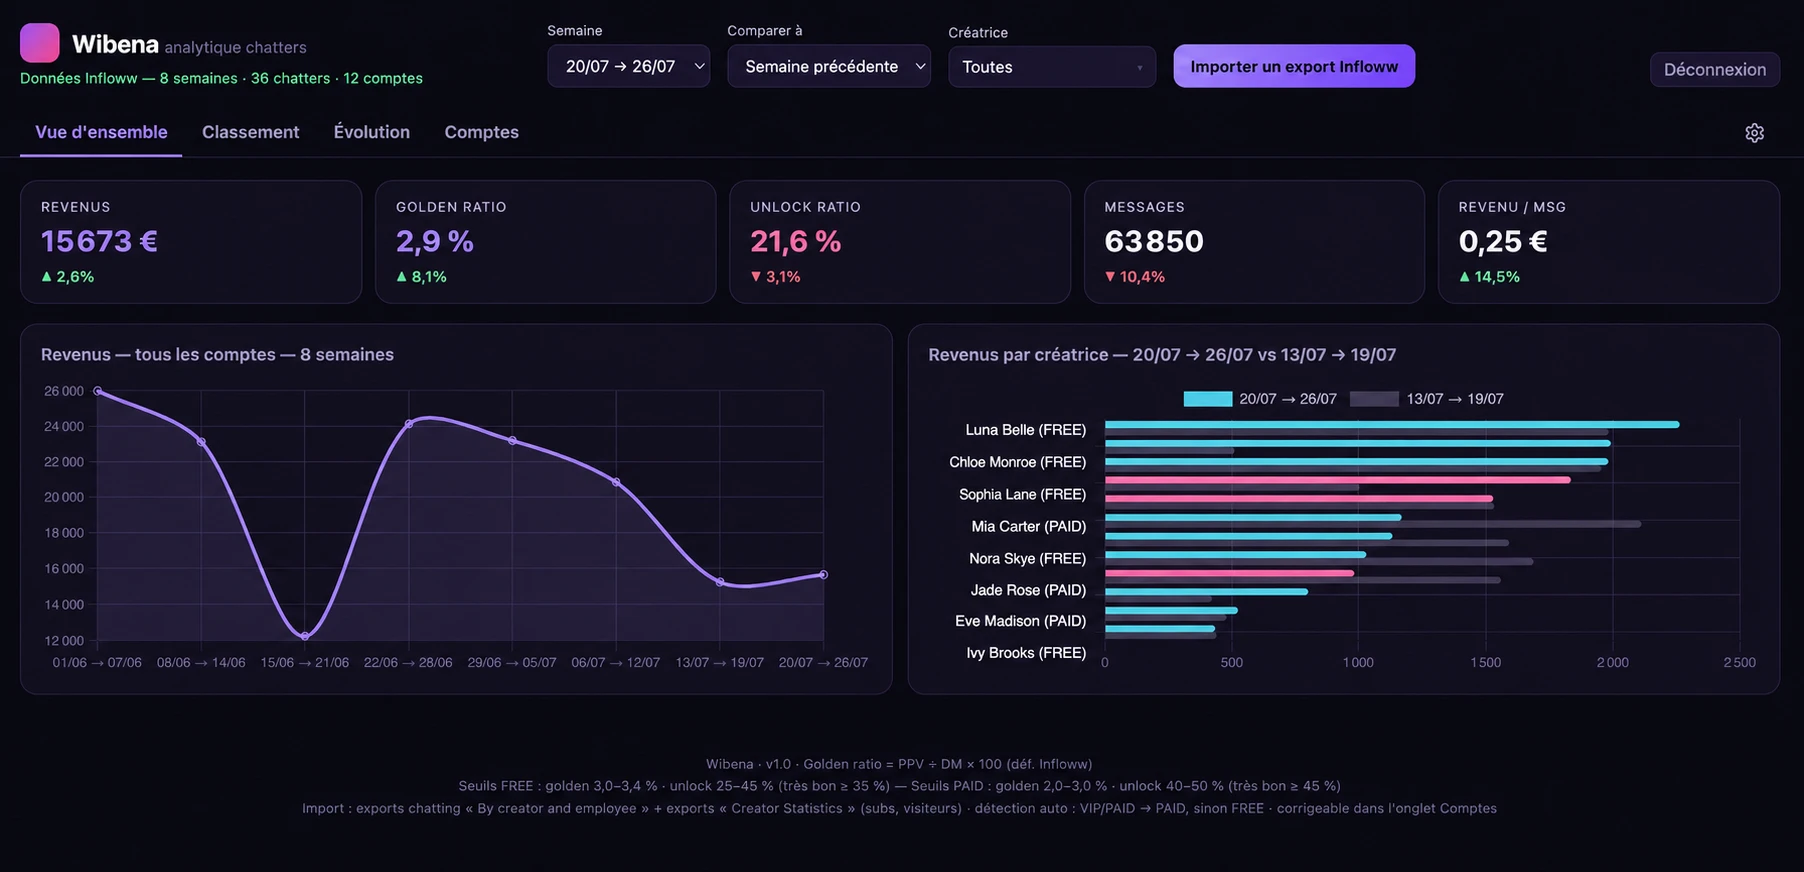Select the Revenus 15673 € card

(191, 242)
